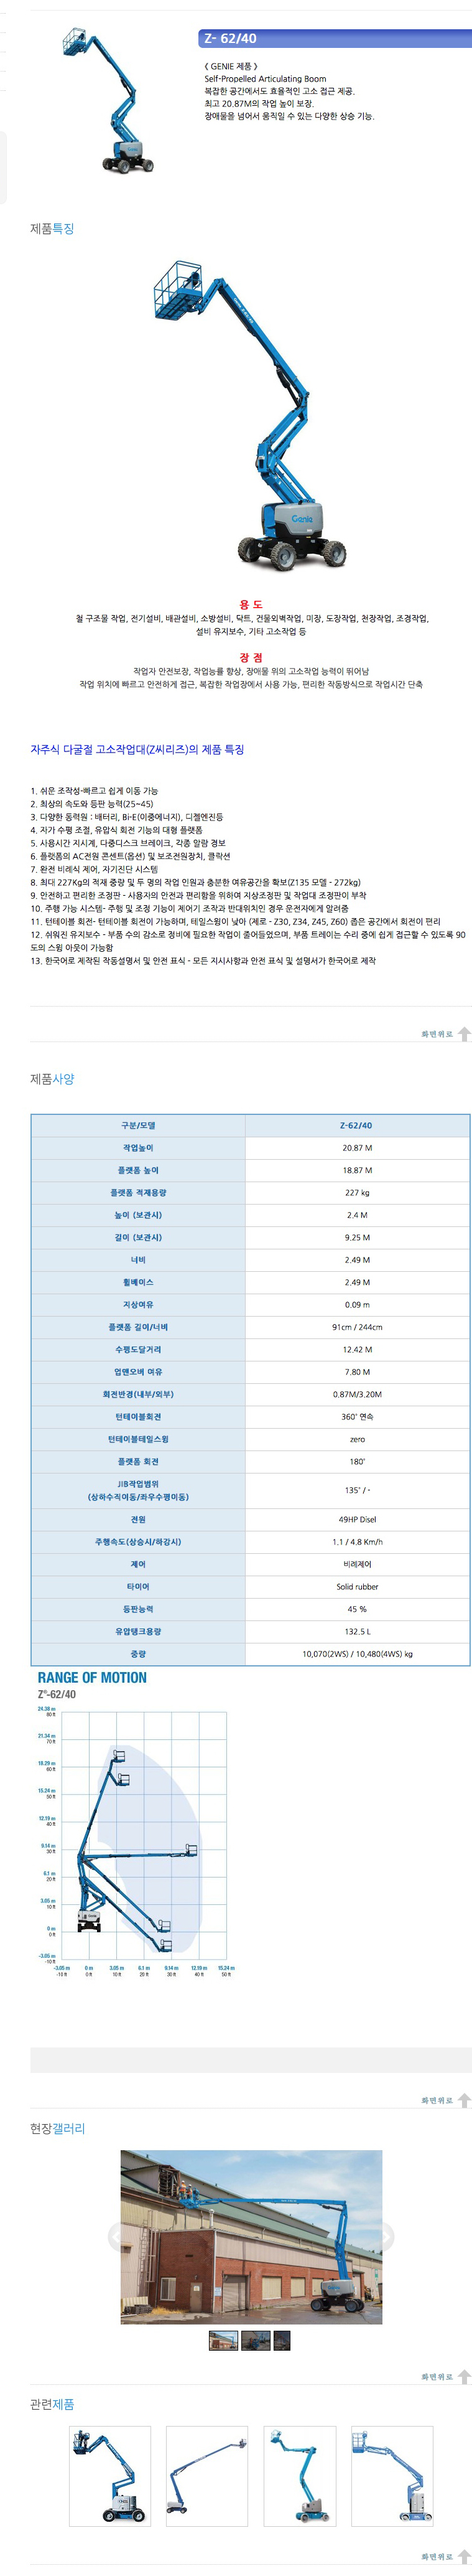Image resolution: width=472 pixels, height=2576 pixels.
Task: Click the up-arrow icon below the features list
Action: tap(464, 1034)
